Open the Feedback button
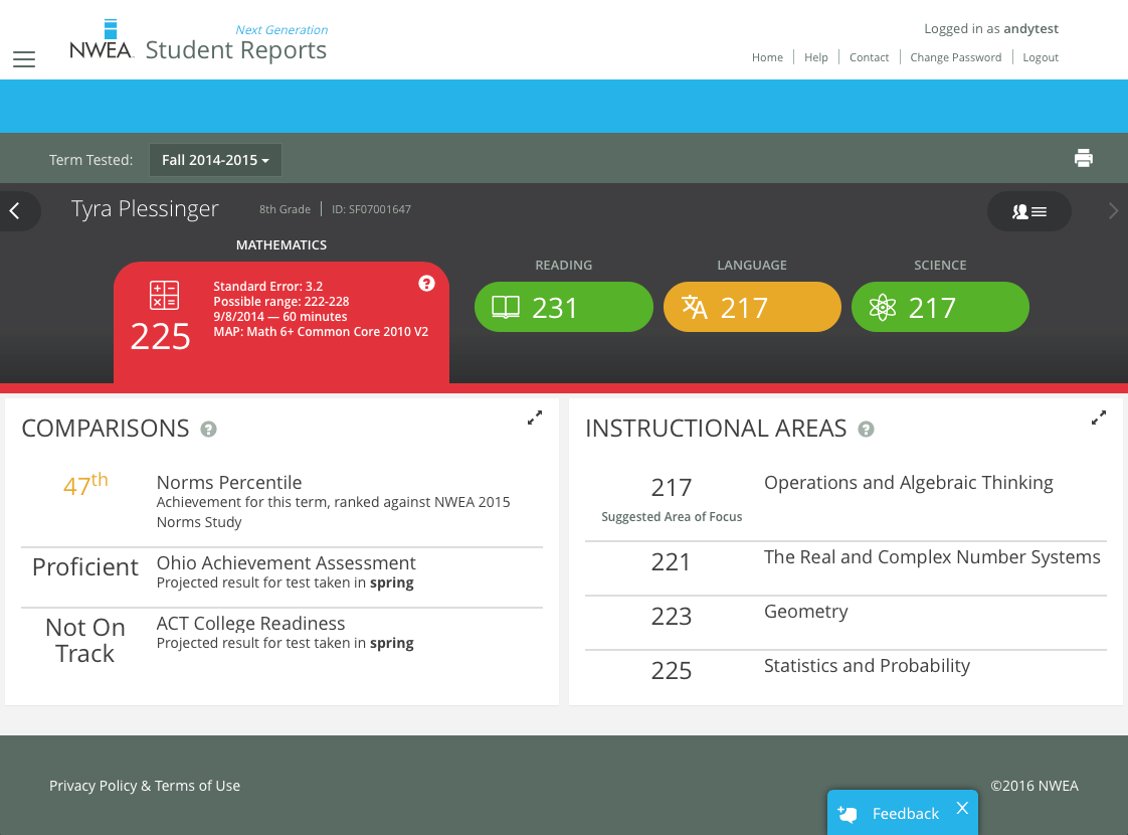 (903, 813)
